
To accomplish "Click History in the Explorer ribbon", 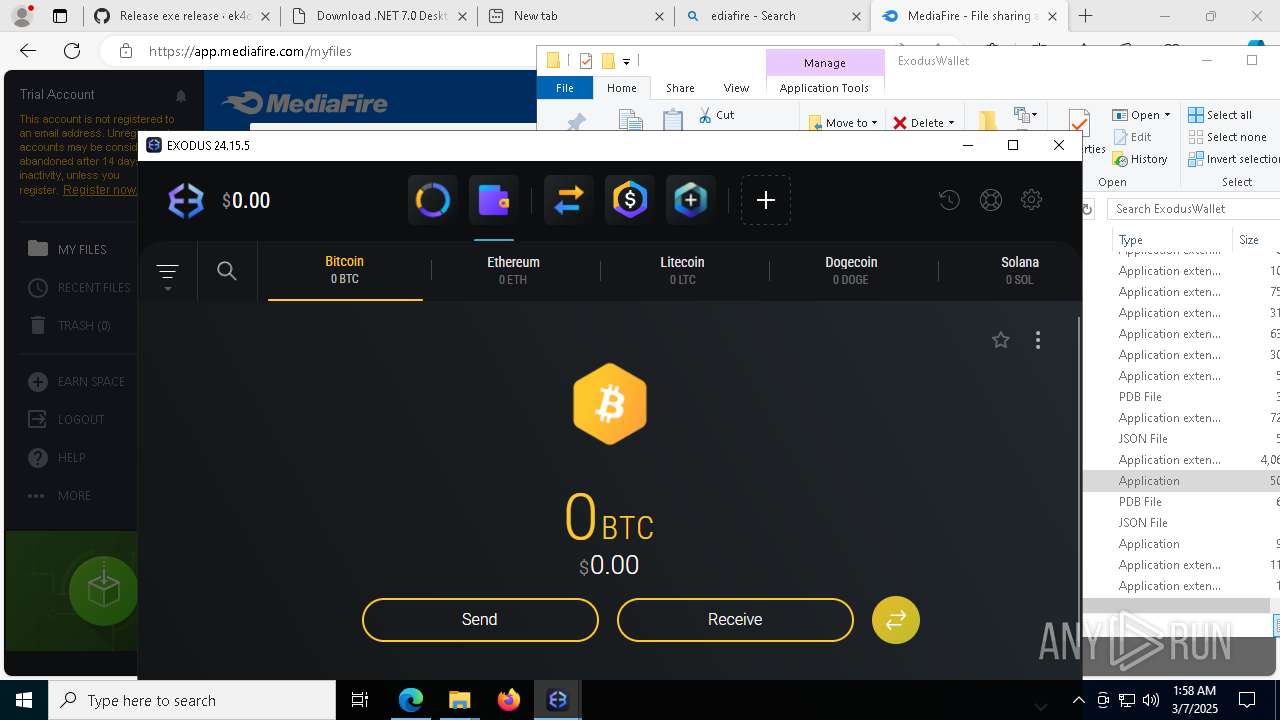I will point(1140,159).
